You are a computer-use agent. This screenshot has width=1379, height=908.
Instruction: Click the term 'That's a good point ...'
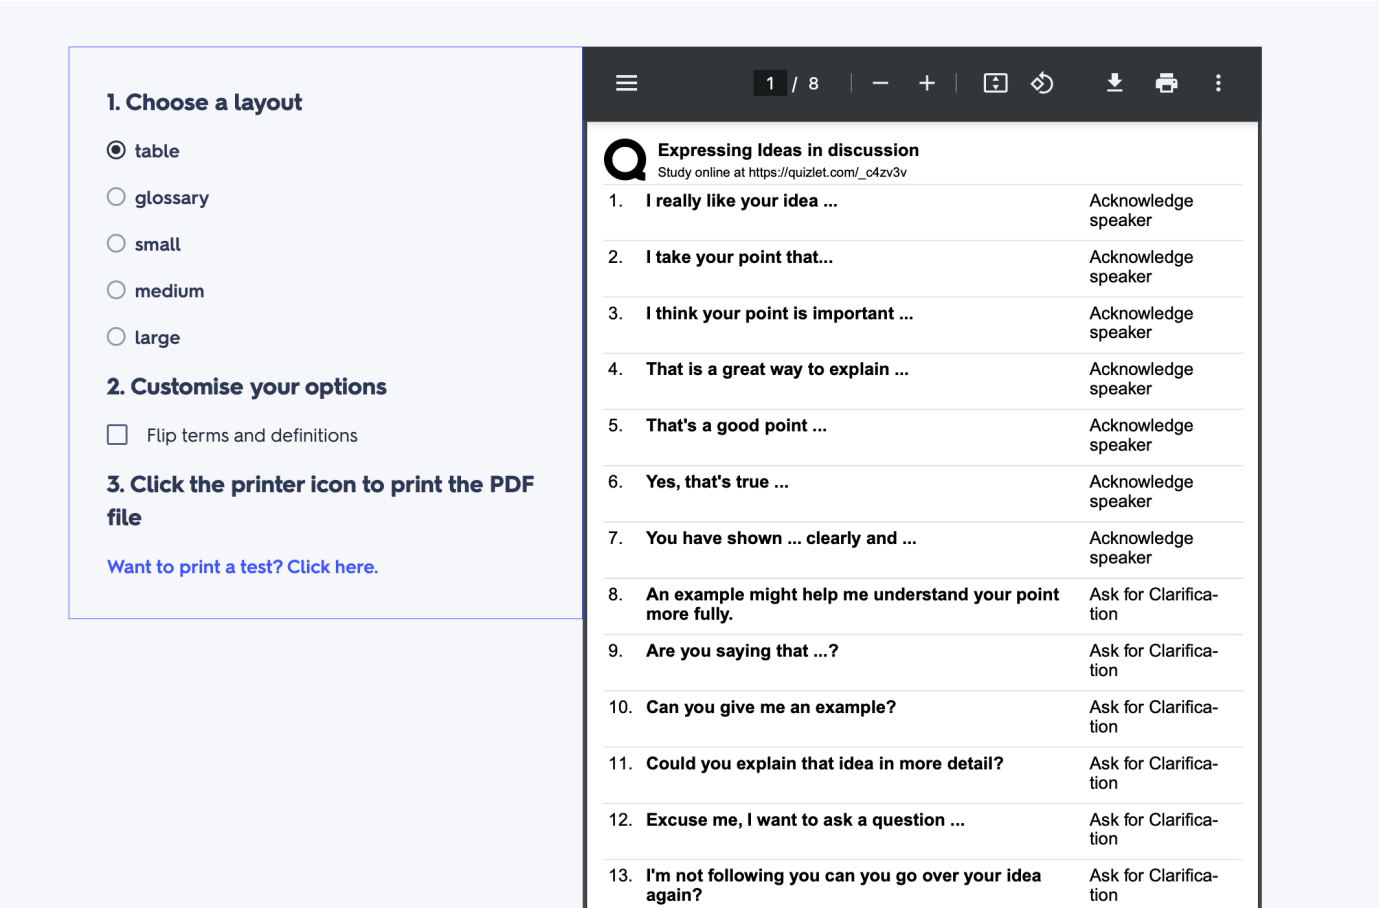736,426
